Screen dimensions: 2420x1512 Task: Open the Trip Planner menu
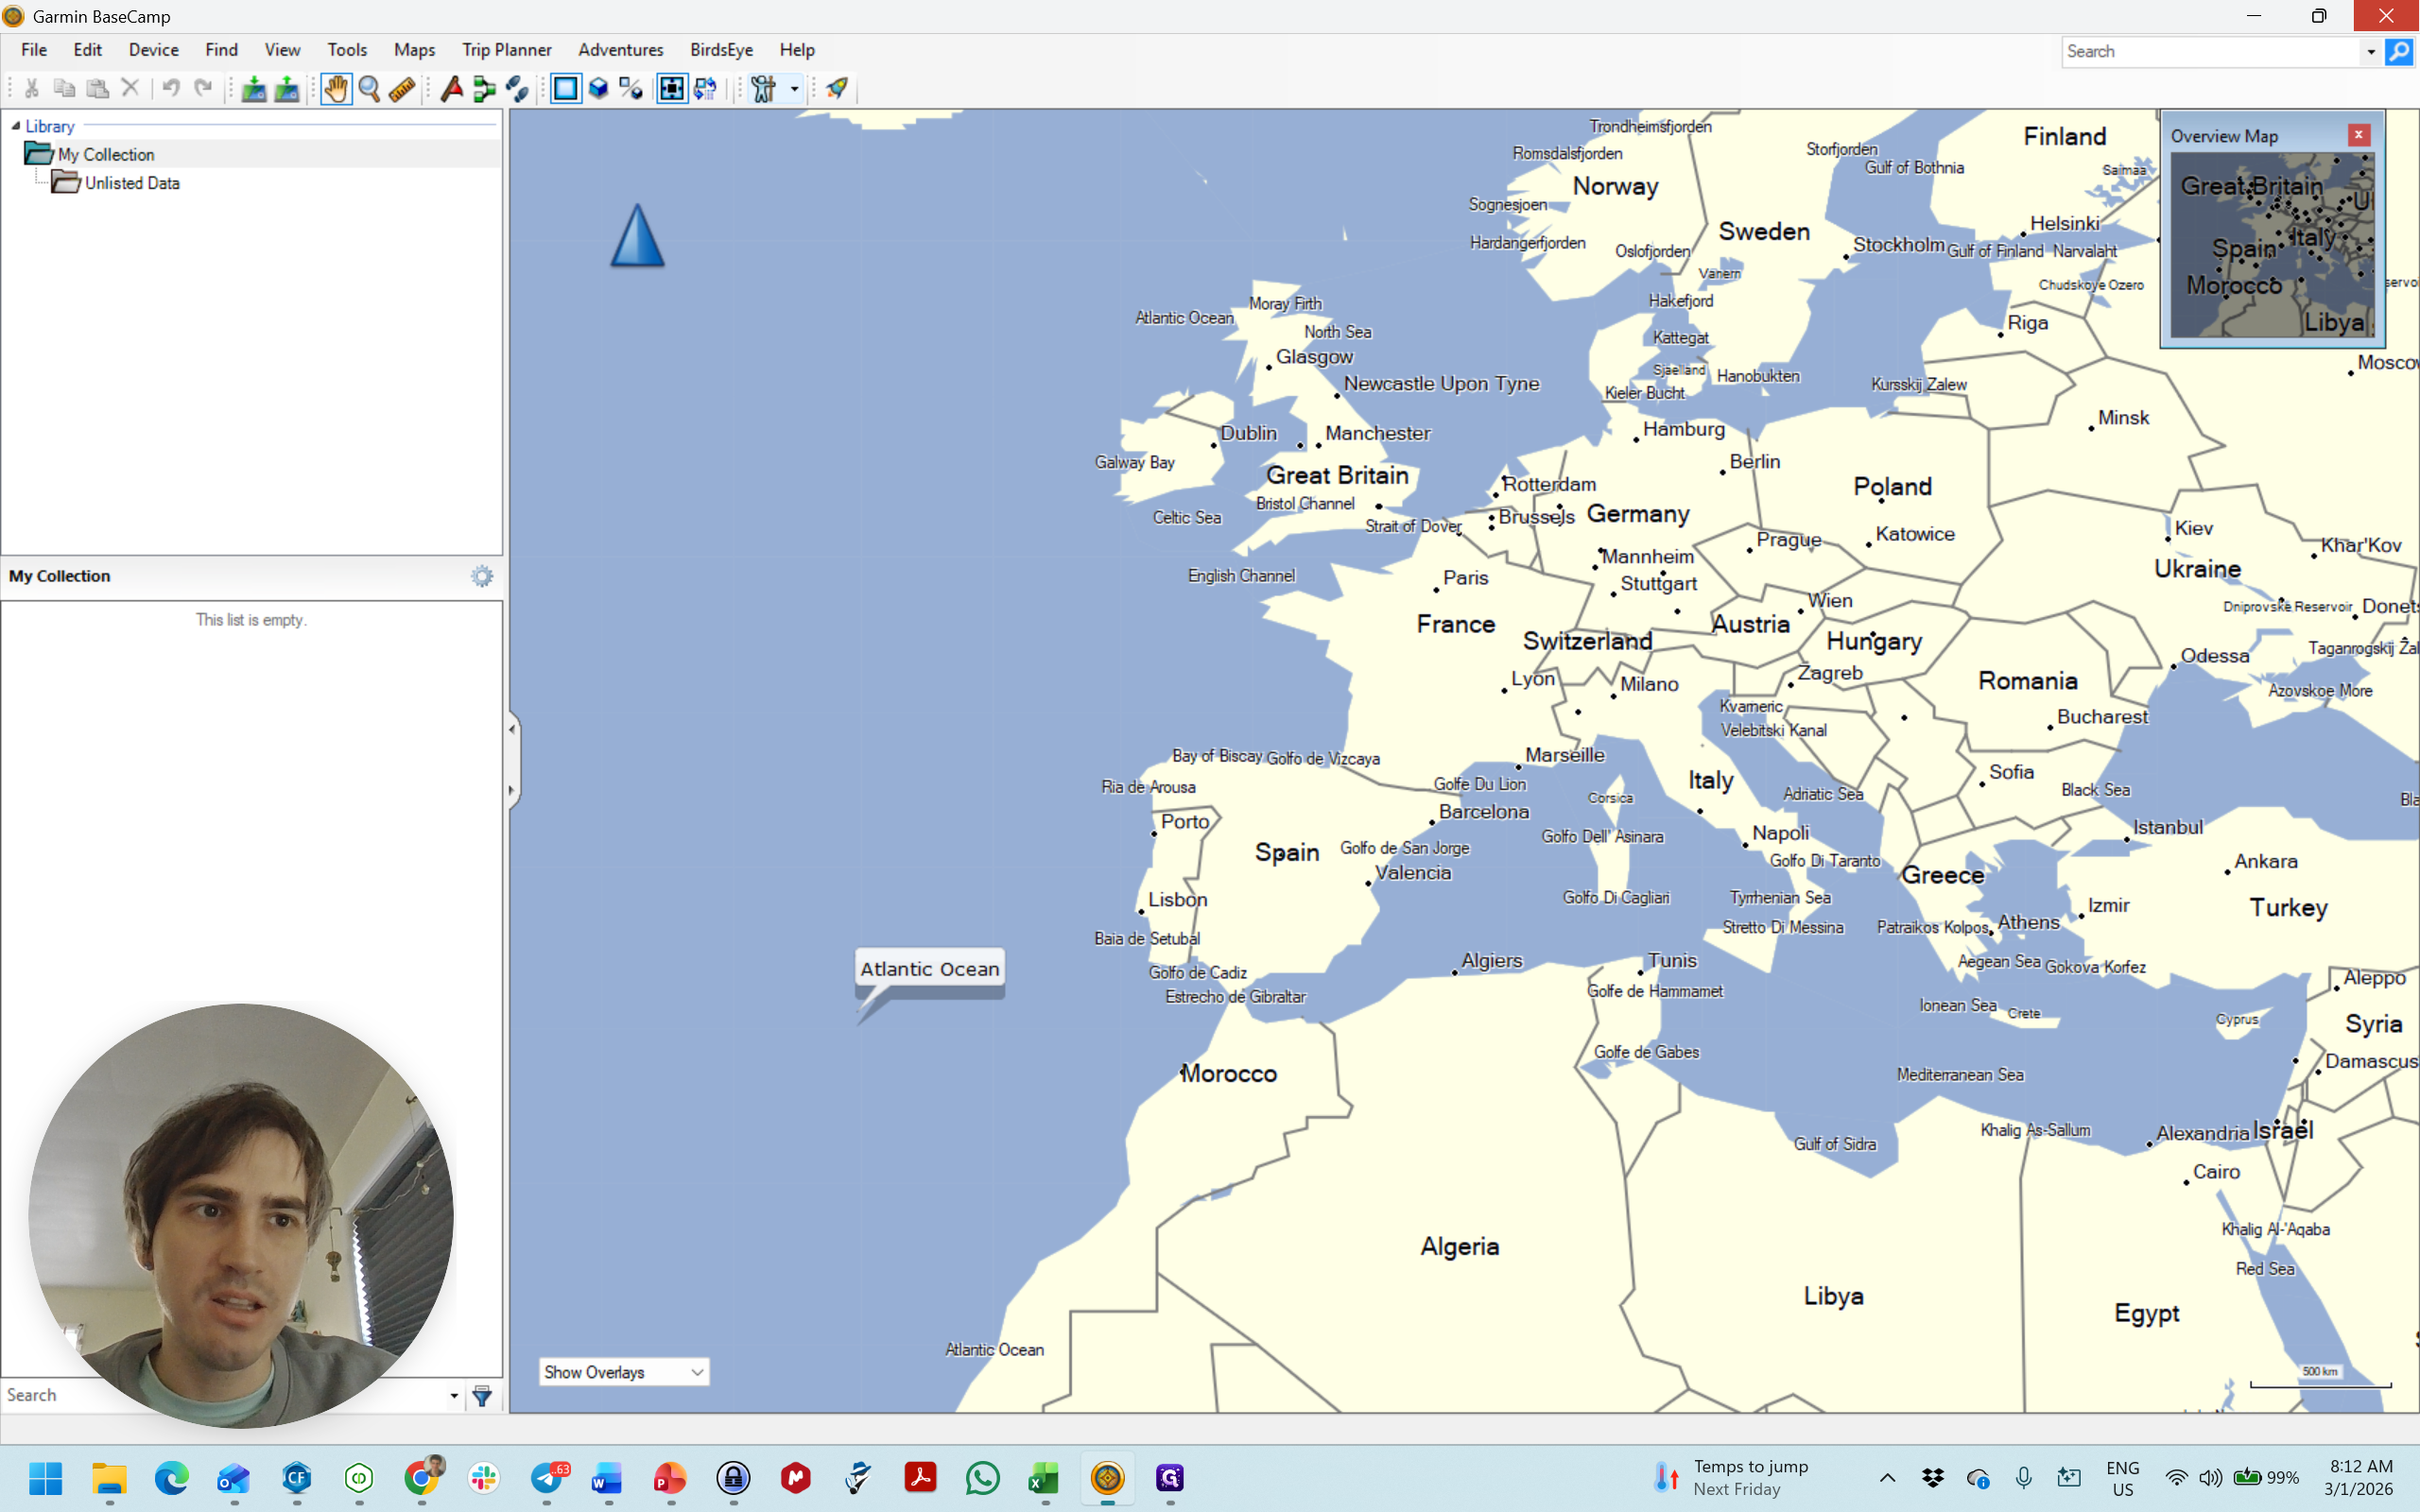tap(506, 49)
